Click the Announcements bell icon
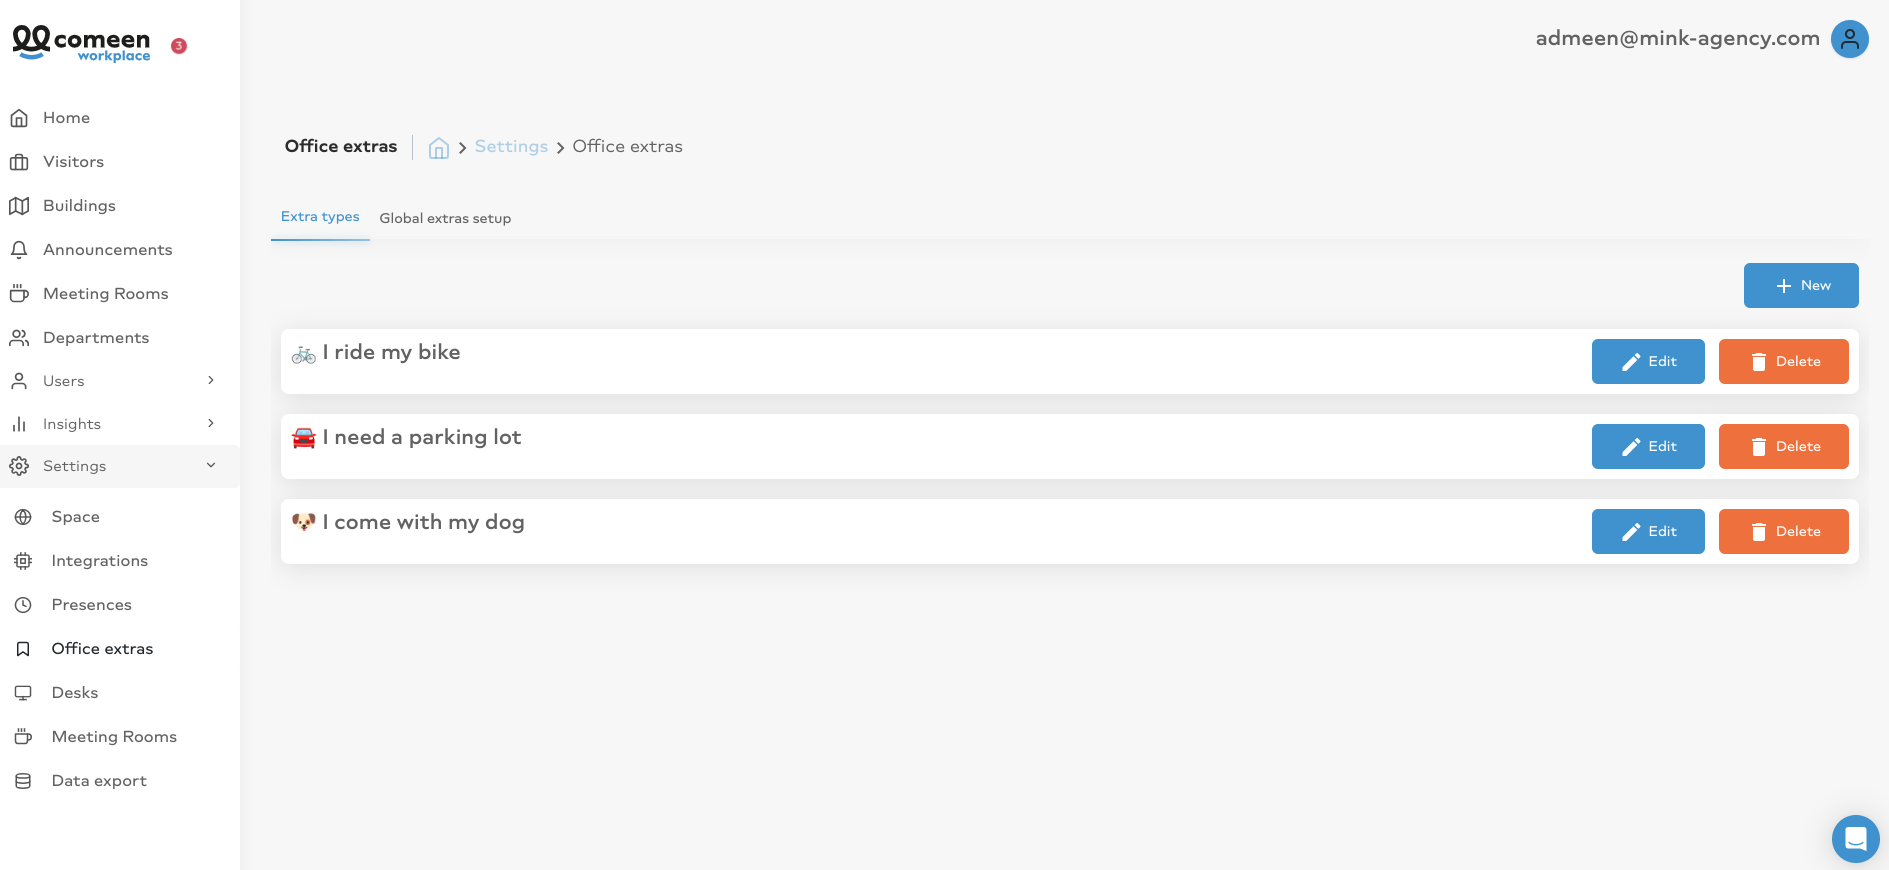This screenshot has height=870, width=1889. pos(19,250)
